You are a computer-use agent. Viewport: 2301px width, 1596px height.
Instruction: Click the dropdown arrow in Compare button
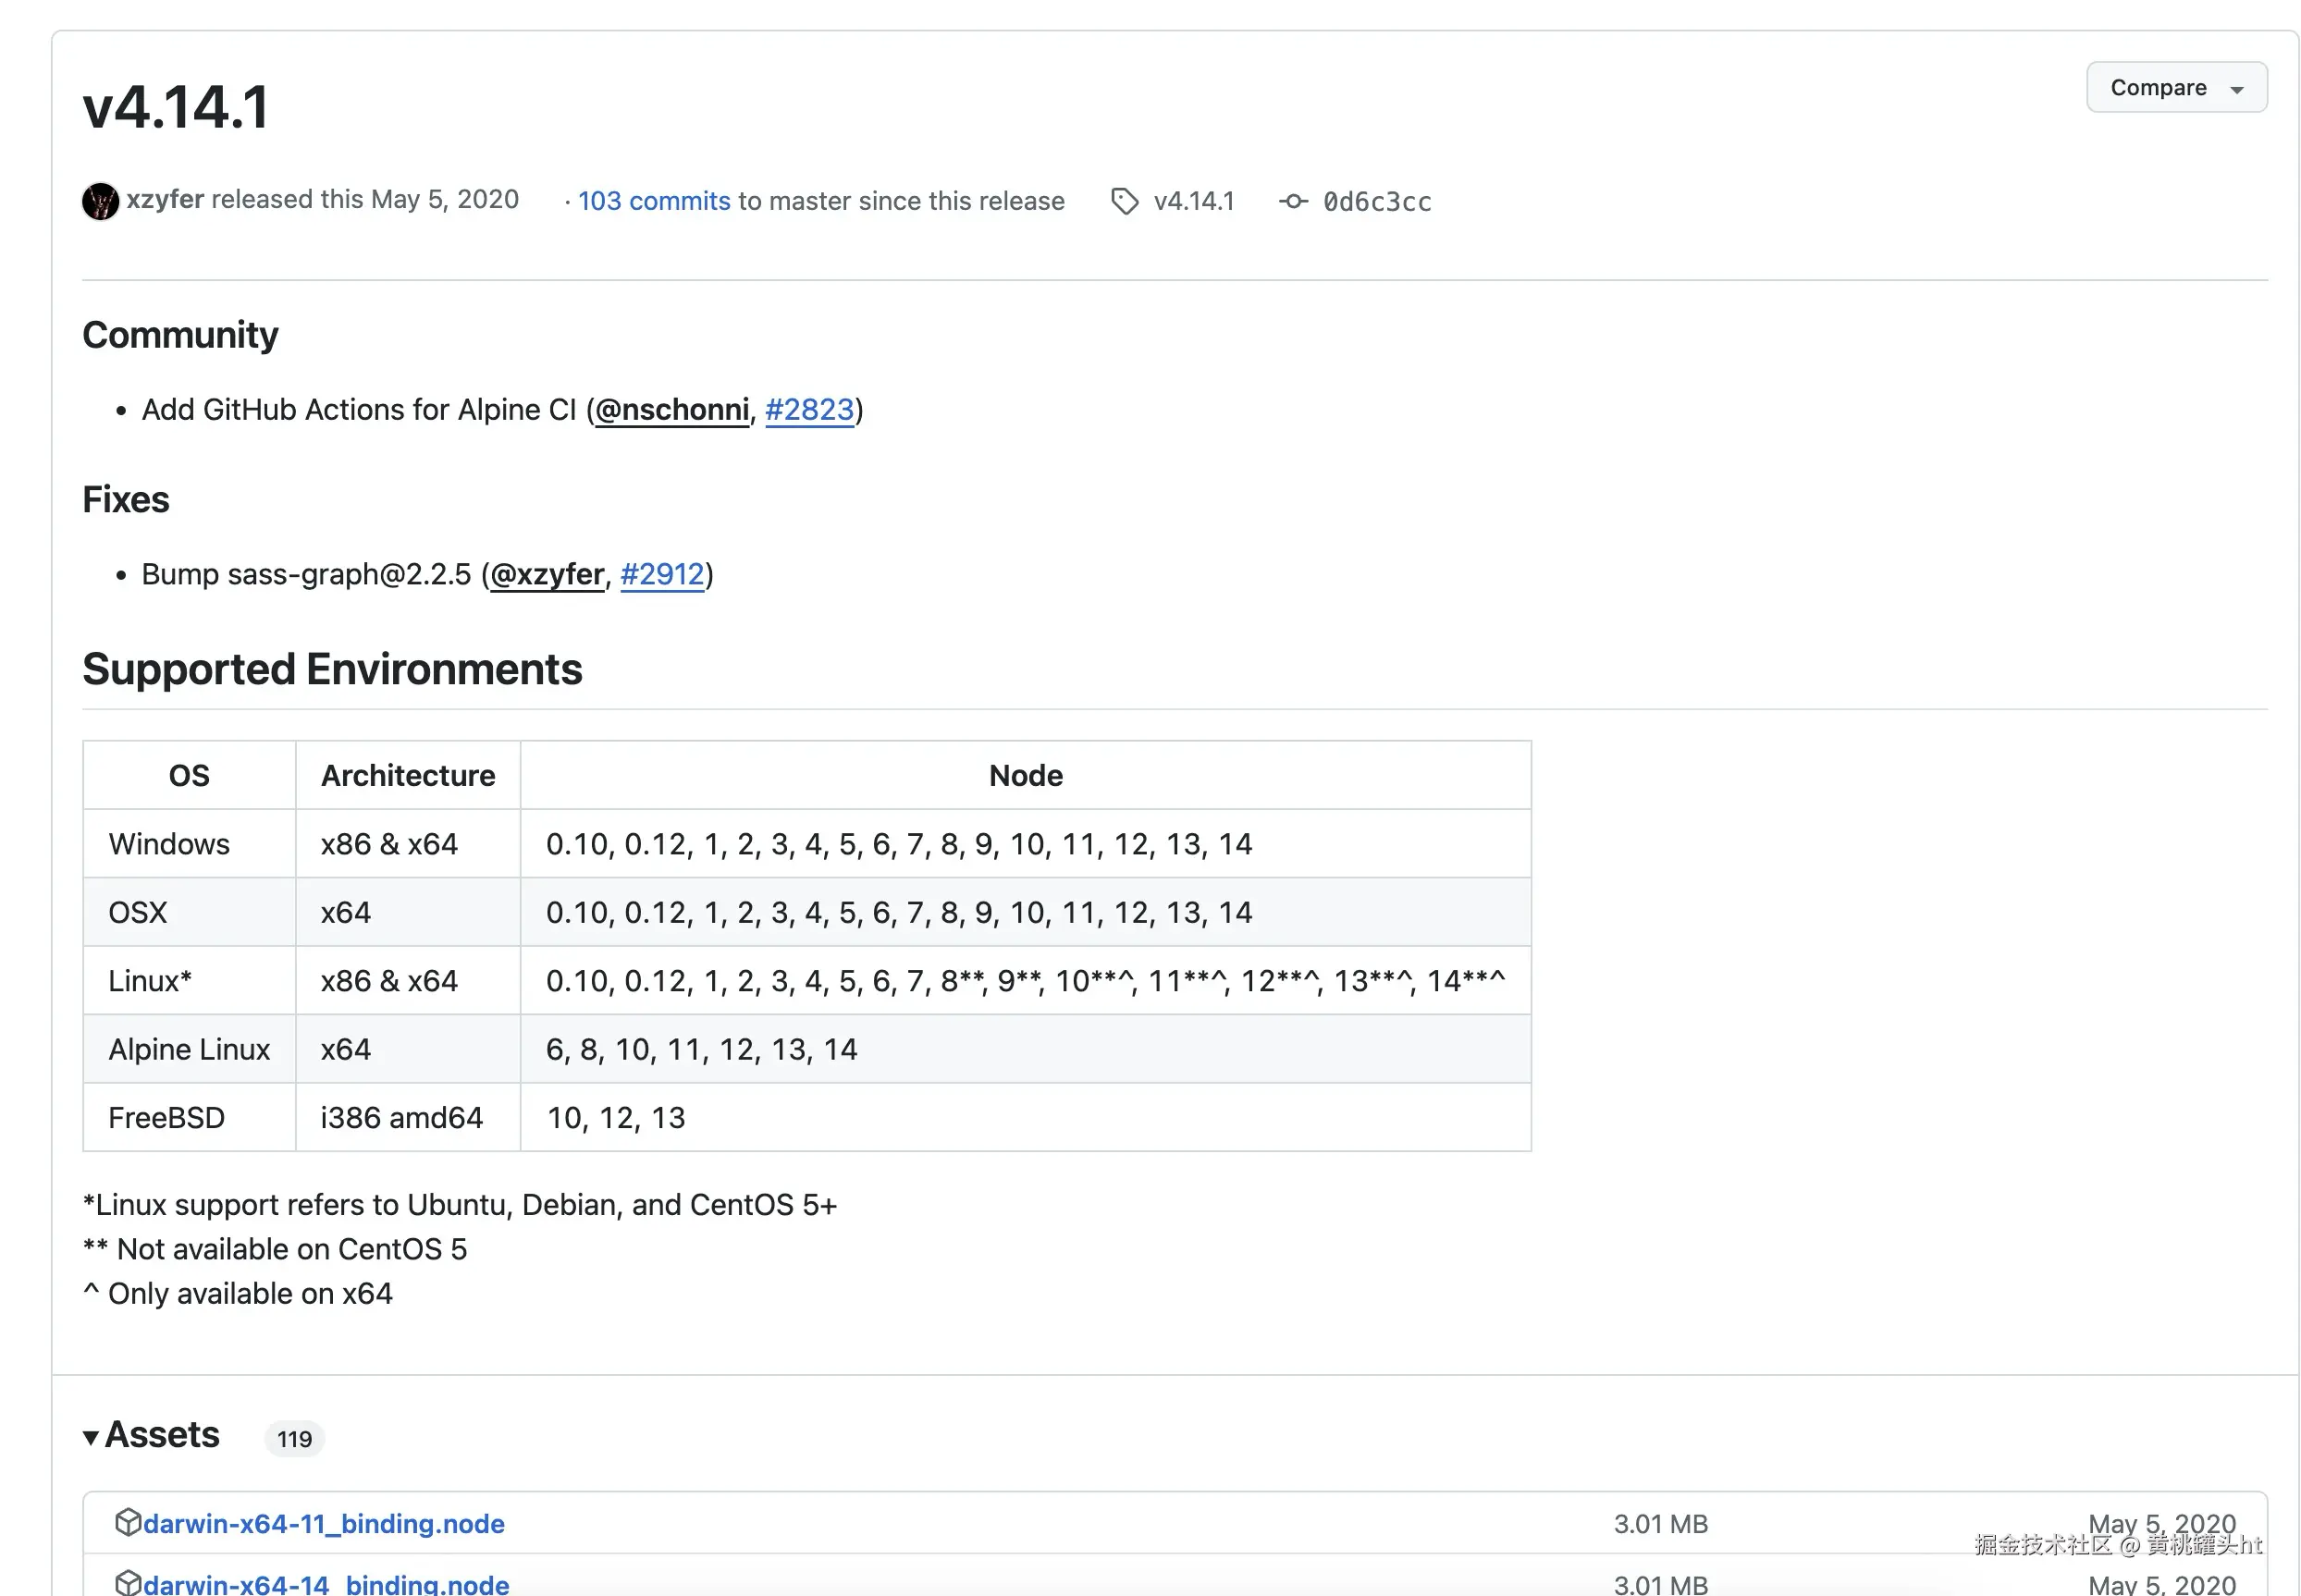click(2236, 89)
